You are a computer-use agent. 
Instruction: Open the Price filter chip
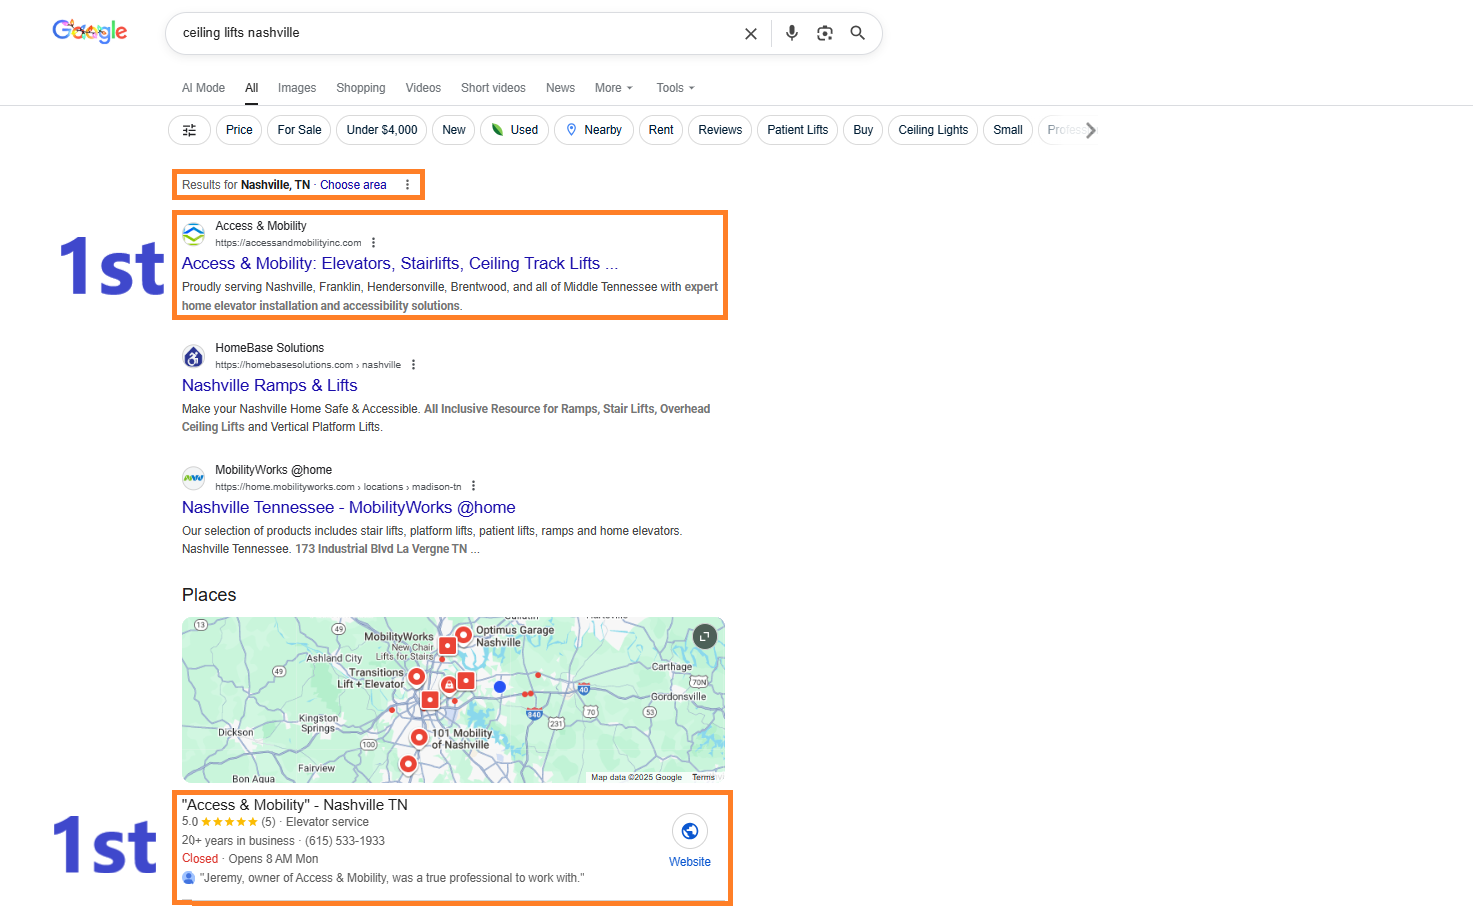coord(239,130)
